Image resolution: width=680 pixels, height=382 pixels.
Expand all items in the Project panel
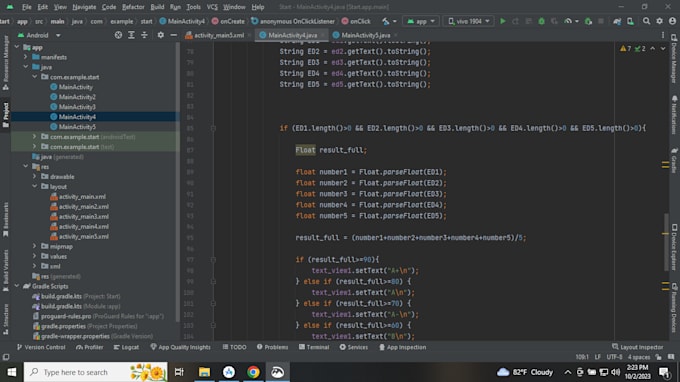(131, 35)
